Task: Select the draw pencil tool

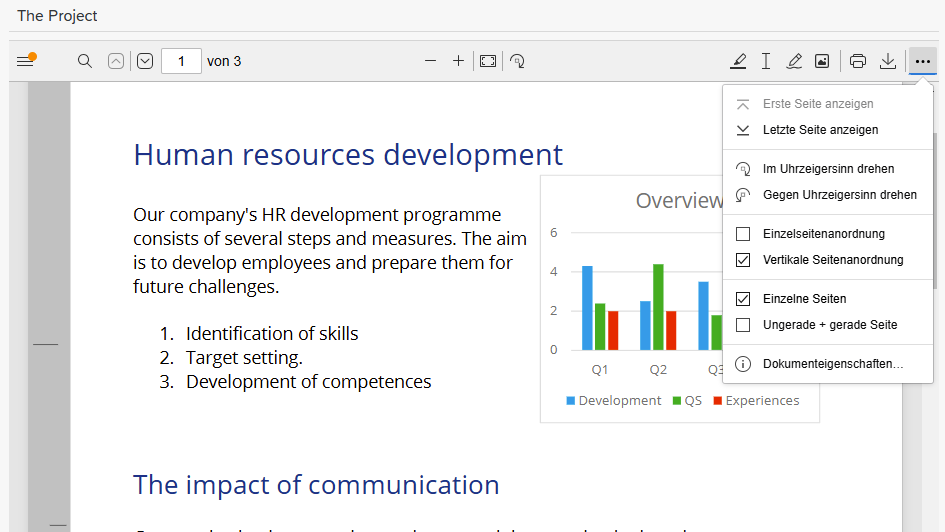Action: point(794,61)
